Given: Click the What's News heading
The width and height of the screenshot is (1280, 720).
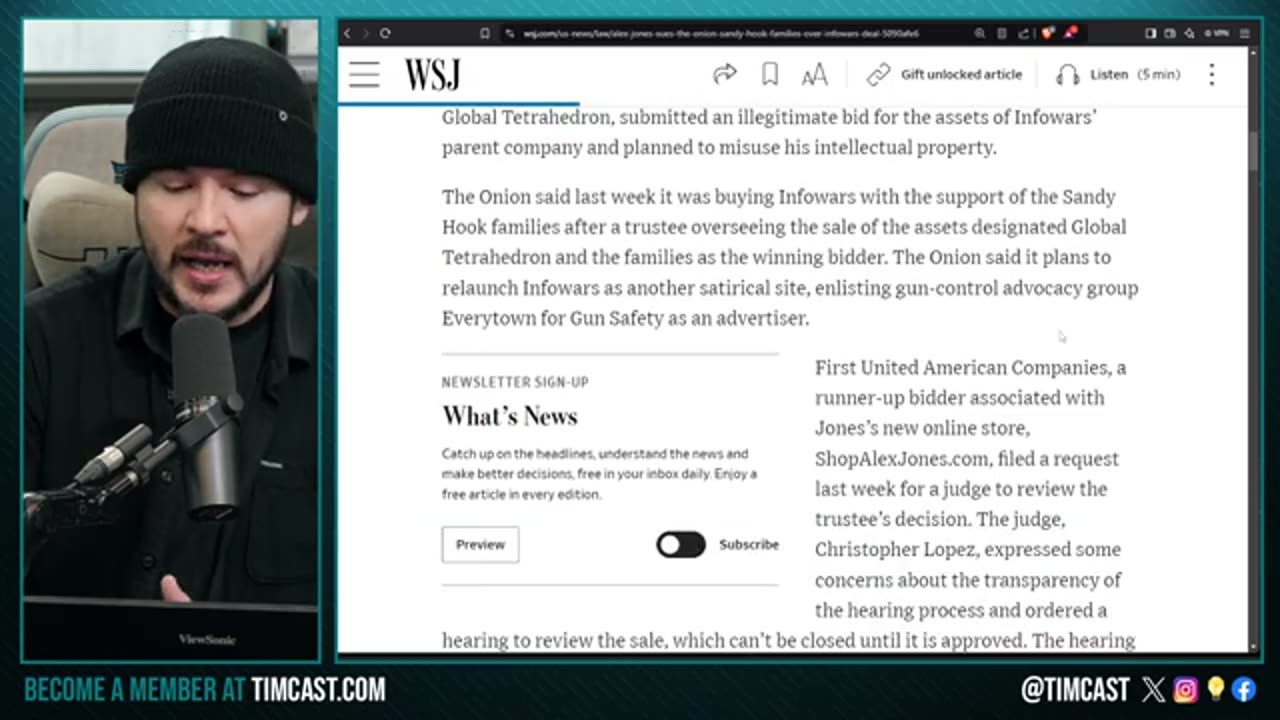Looking at the screenshot, I should coord(510,416).
